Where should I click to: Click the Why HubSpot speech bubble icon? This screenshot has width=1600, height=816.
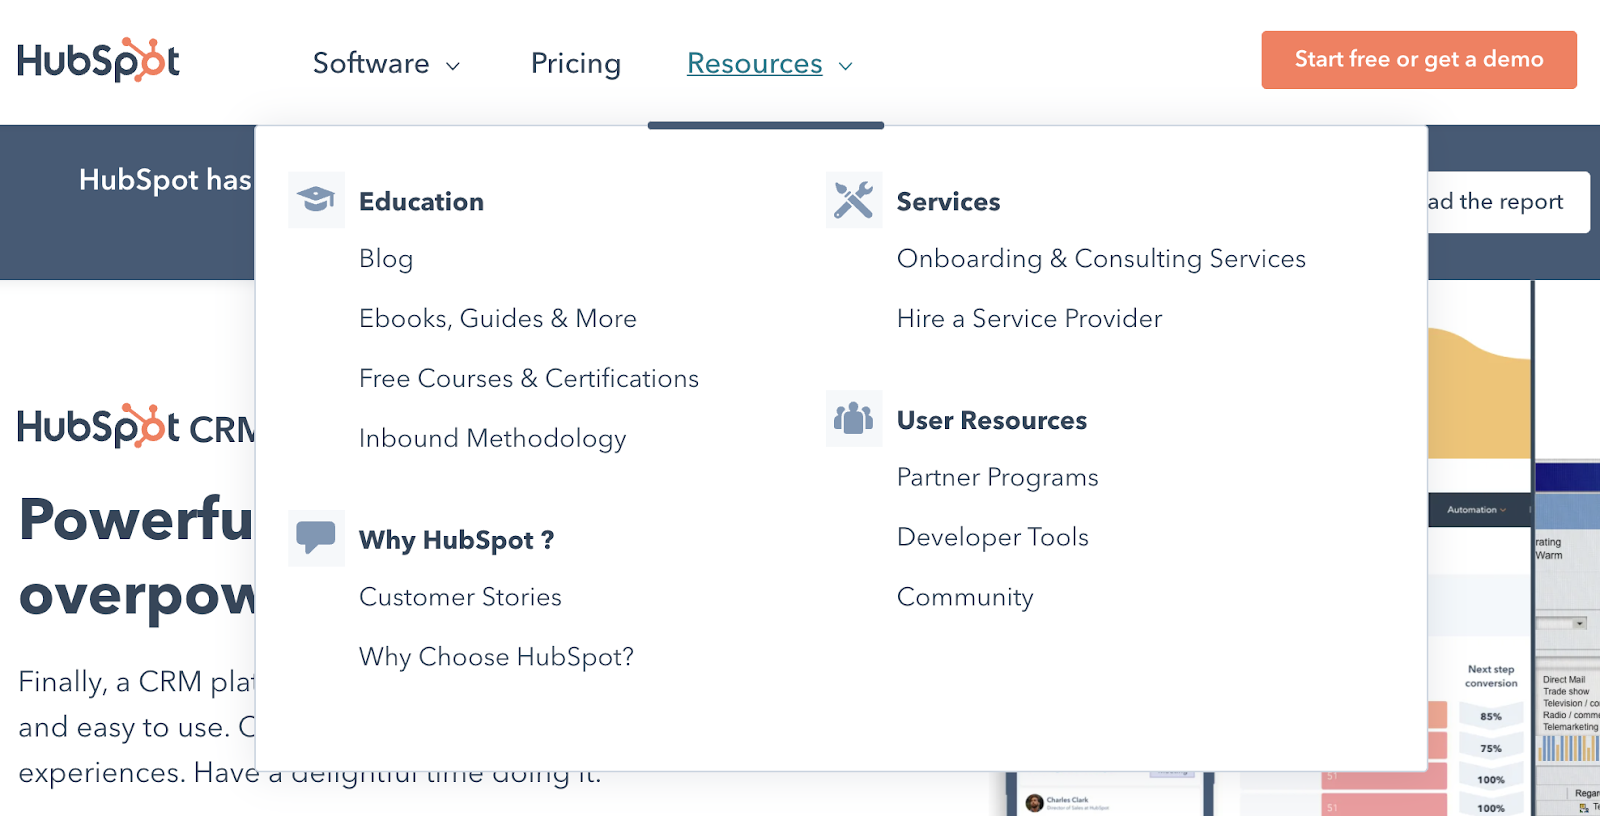[316, 538]
